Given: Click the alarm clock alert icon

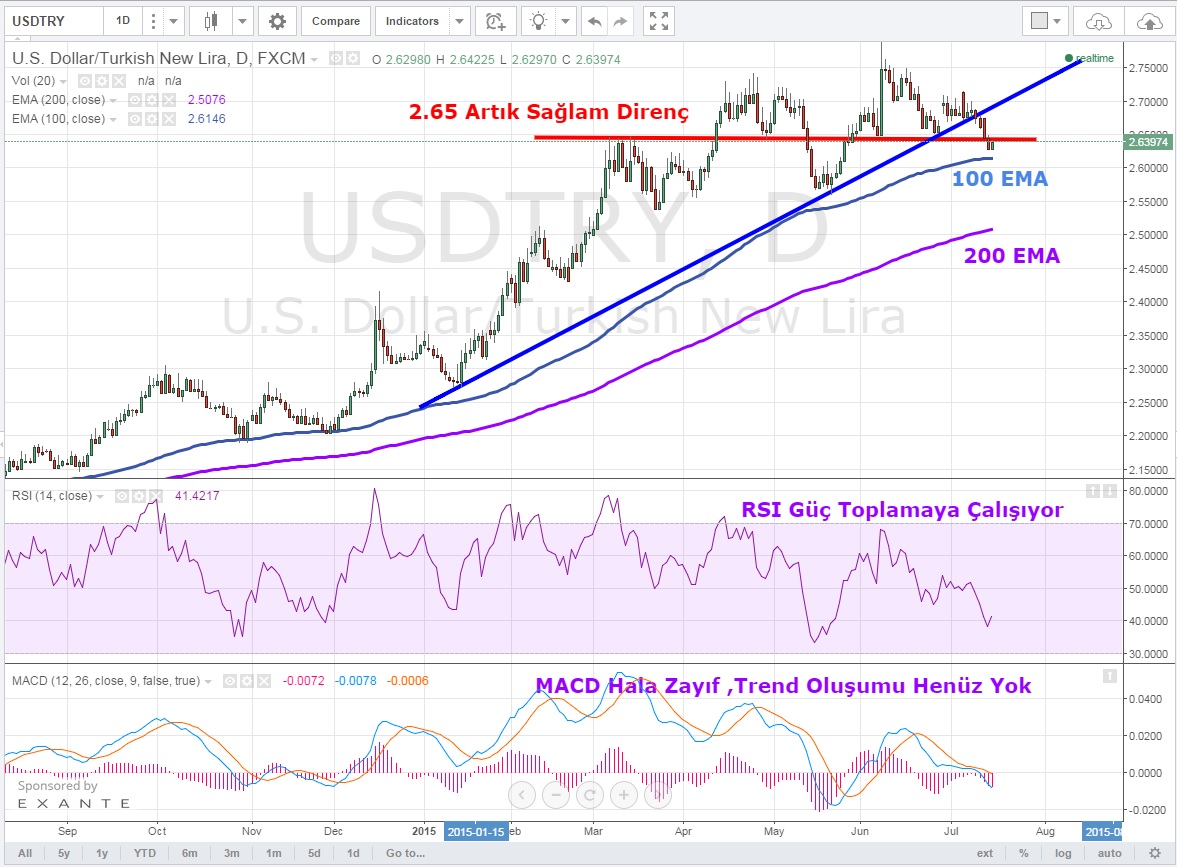Looking at the screenshot, I should [x=493, y=21].
